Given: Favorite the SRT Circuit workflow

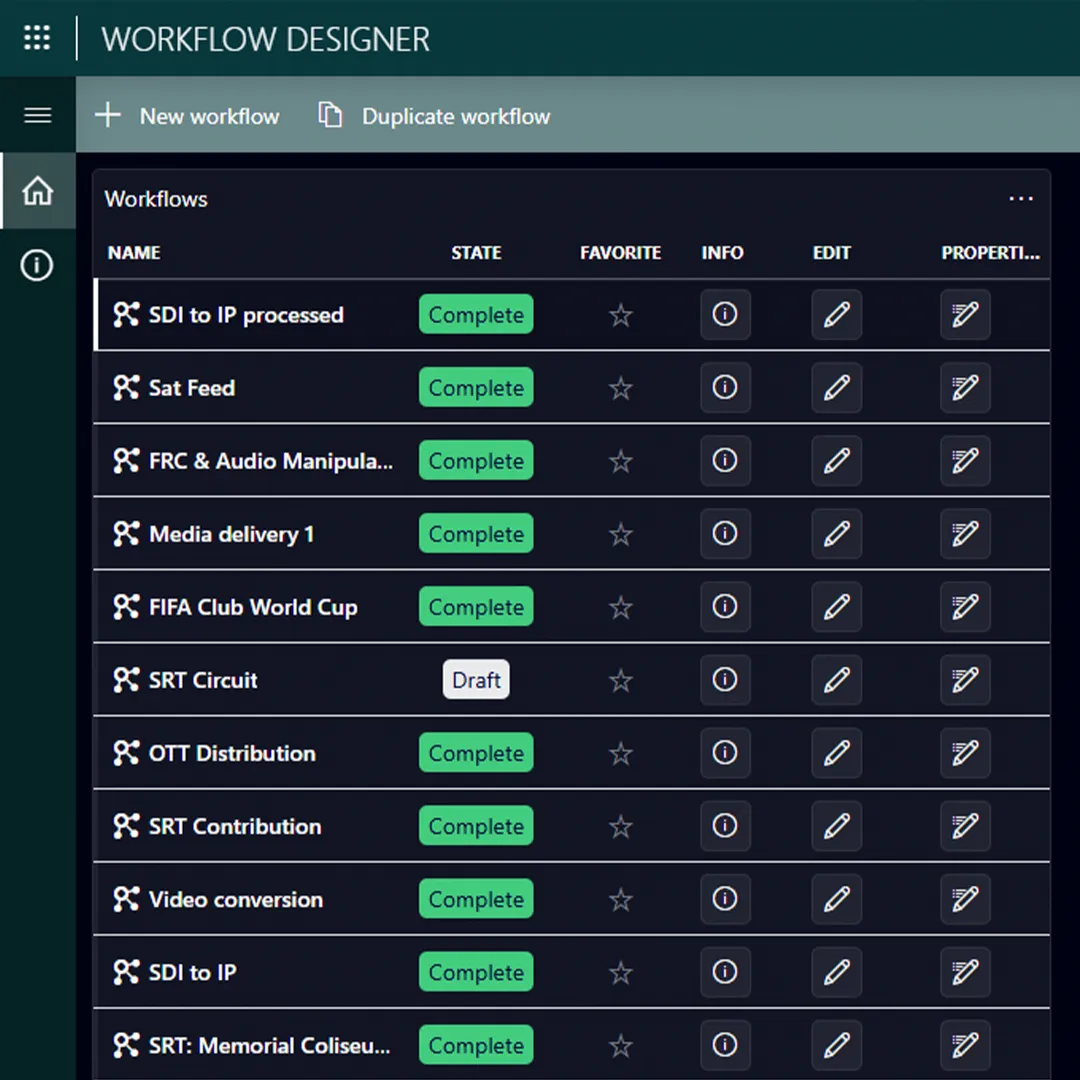Looking at the screenshot, I should (621, 681).
